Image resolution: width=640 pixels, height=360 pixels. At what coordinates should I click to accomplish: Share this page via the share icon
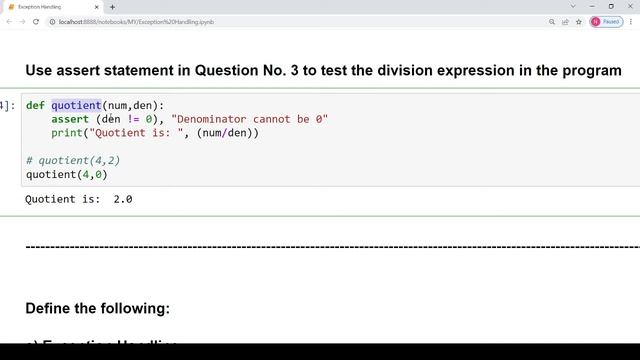click(x=565, y=22)
